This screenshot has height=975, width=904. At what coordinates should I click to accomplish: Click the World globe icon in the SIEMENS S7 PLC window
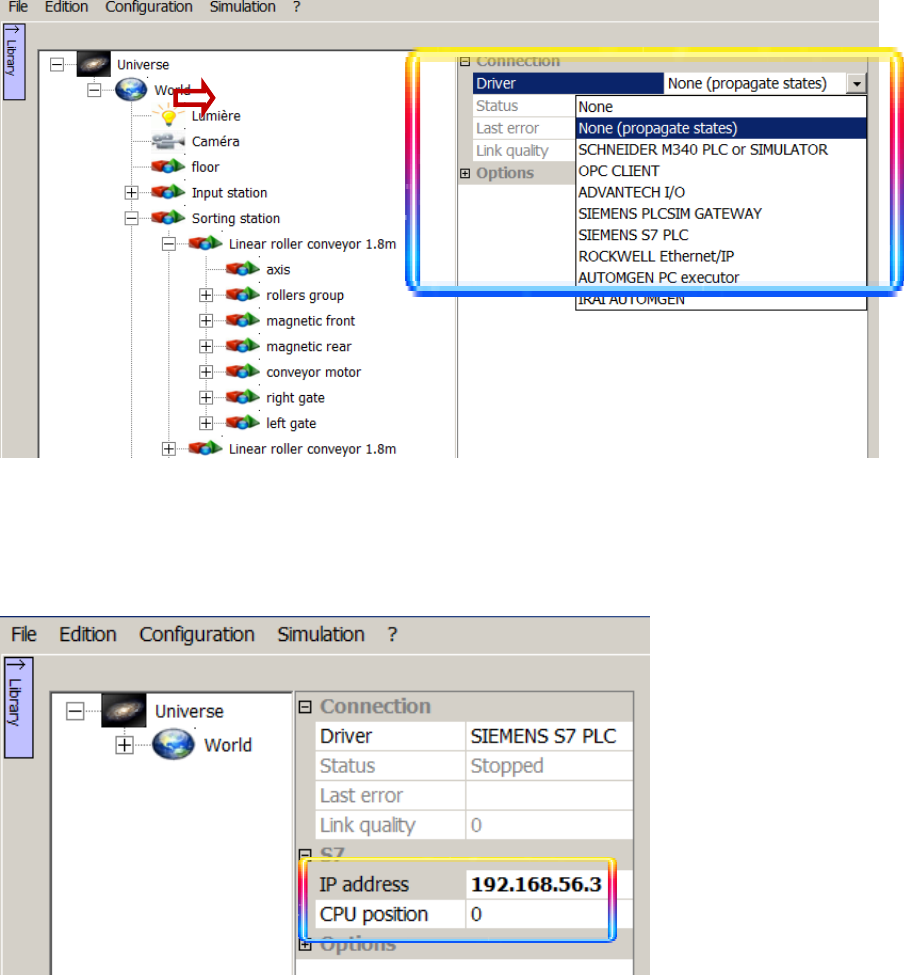(x=173, y=744)
